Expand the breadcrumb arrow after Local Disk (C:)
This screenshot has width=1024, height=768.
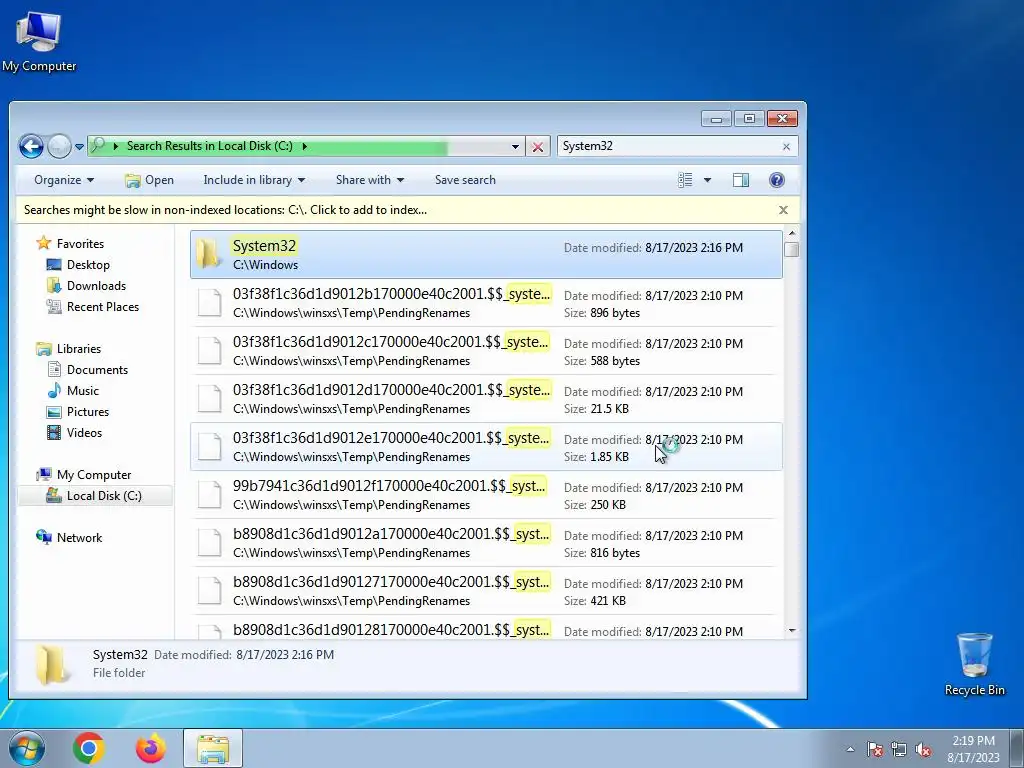(x=304, y=146)
